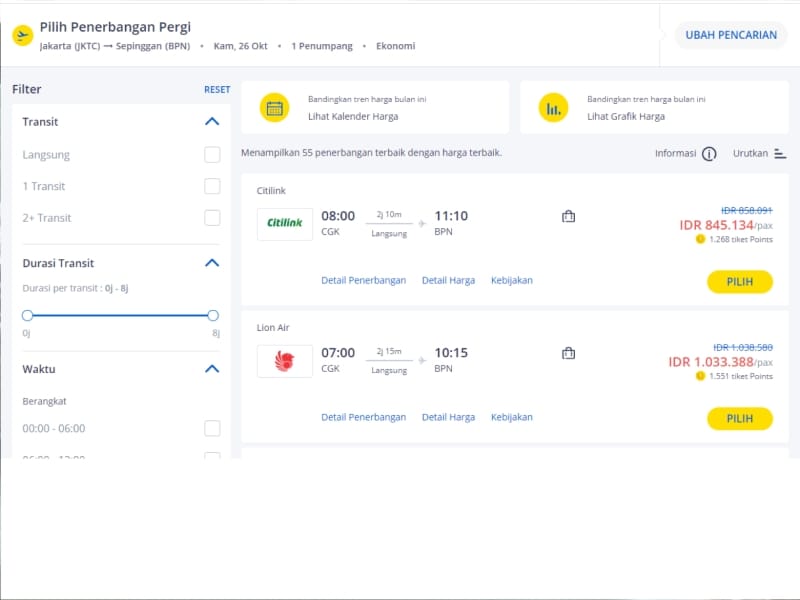Click the yellow airplane icon in header
This screenshot has height=600, width=800.
[22, 35]
